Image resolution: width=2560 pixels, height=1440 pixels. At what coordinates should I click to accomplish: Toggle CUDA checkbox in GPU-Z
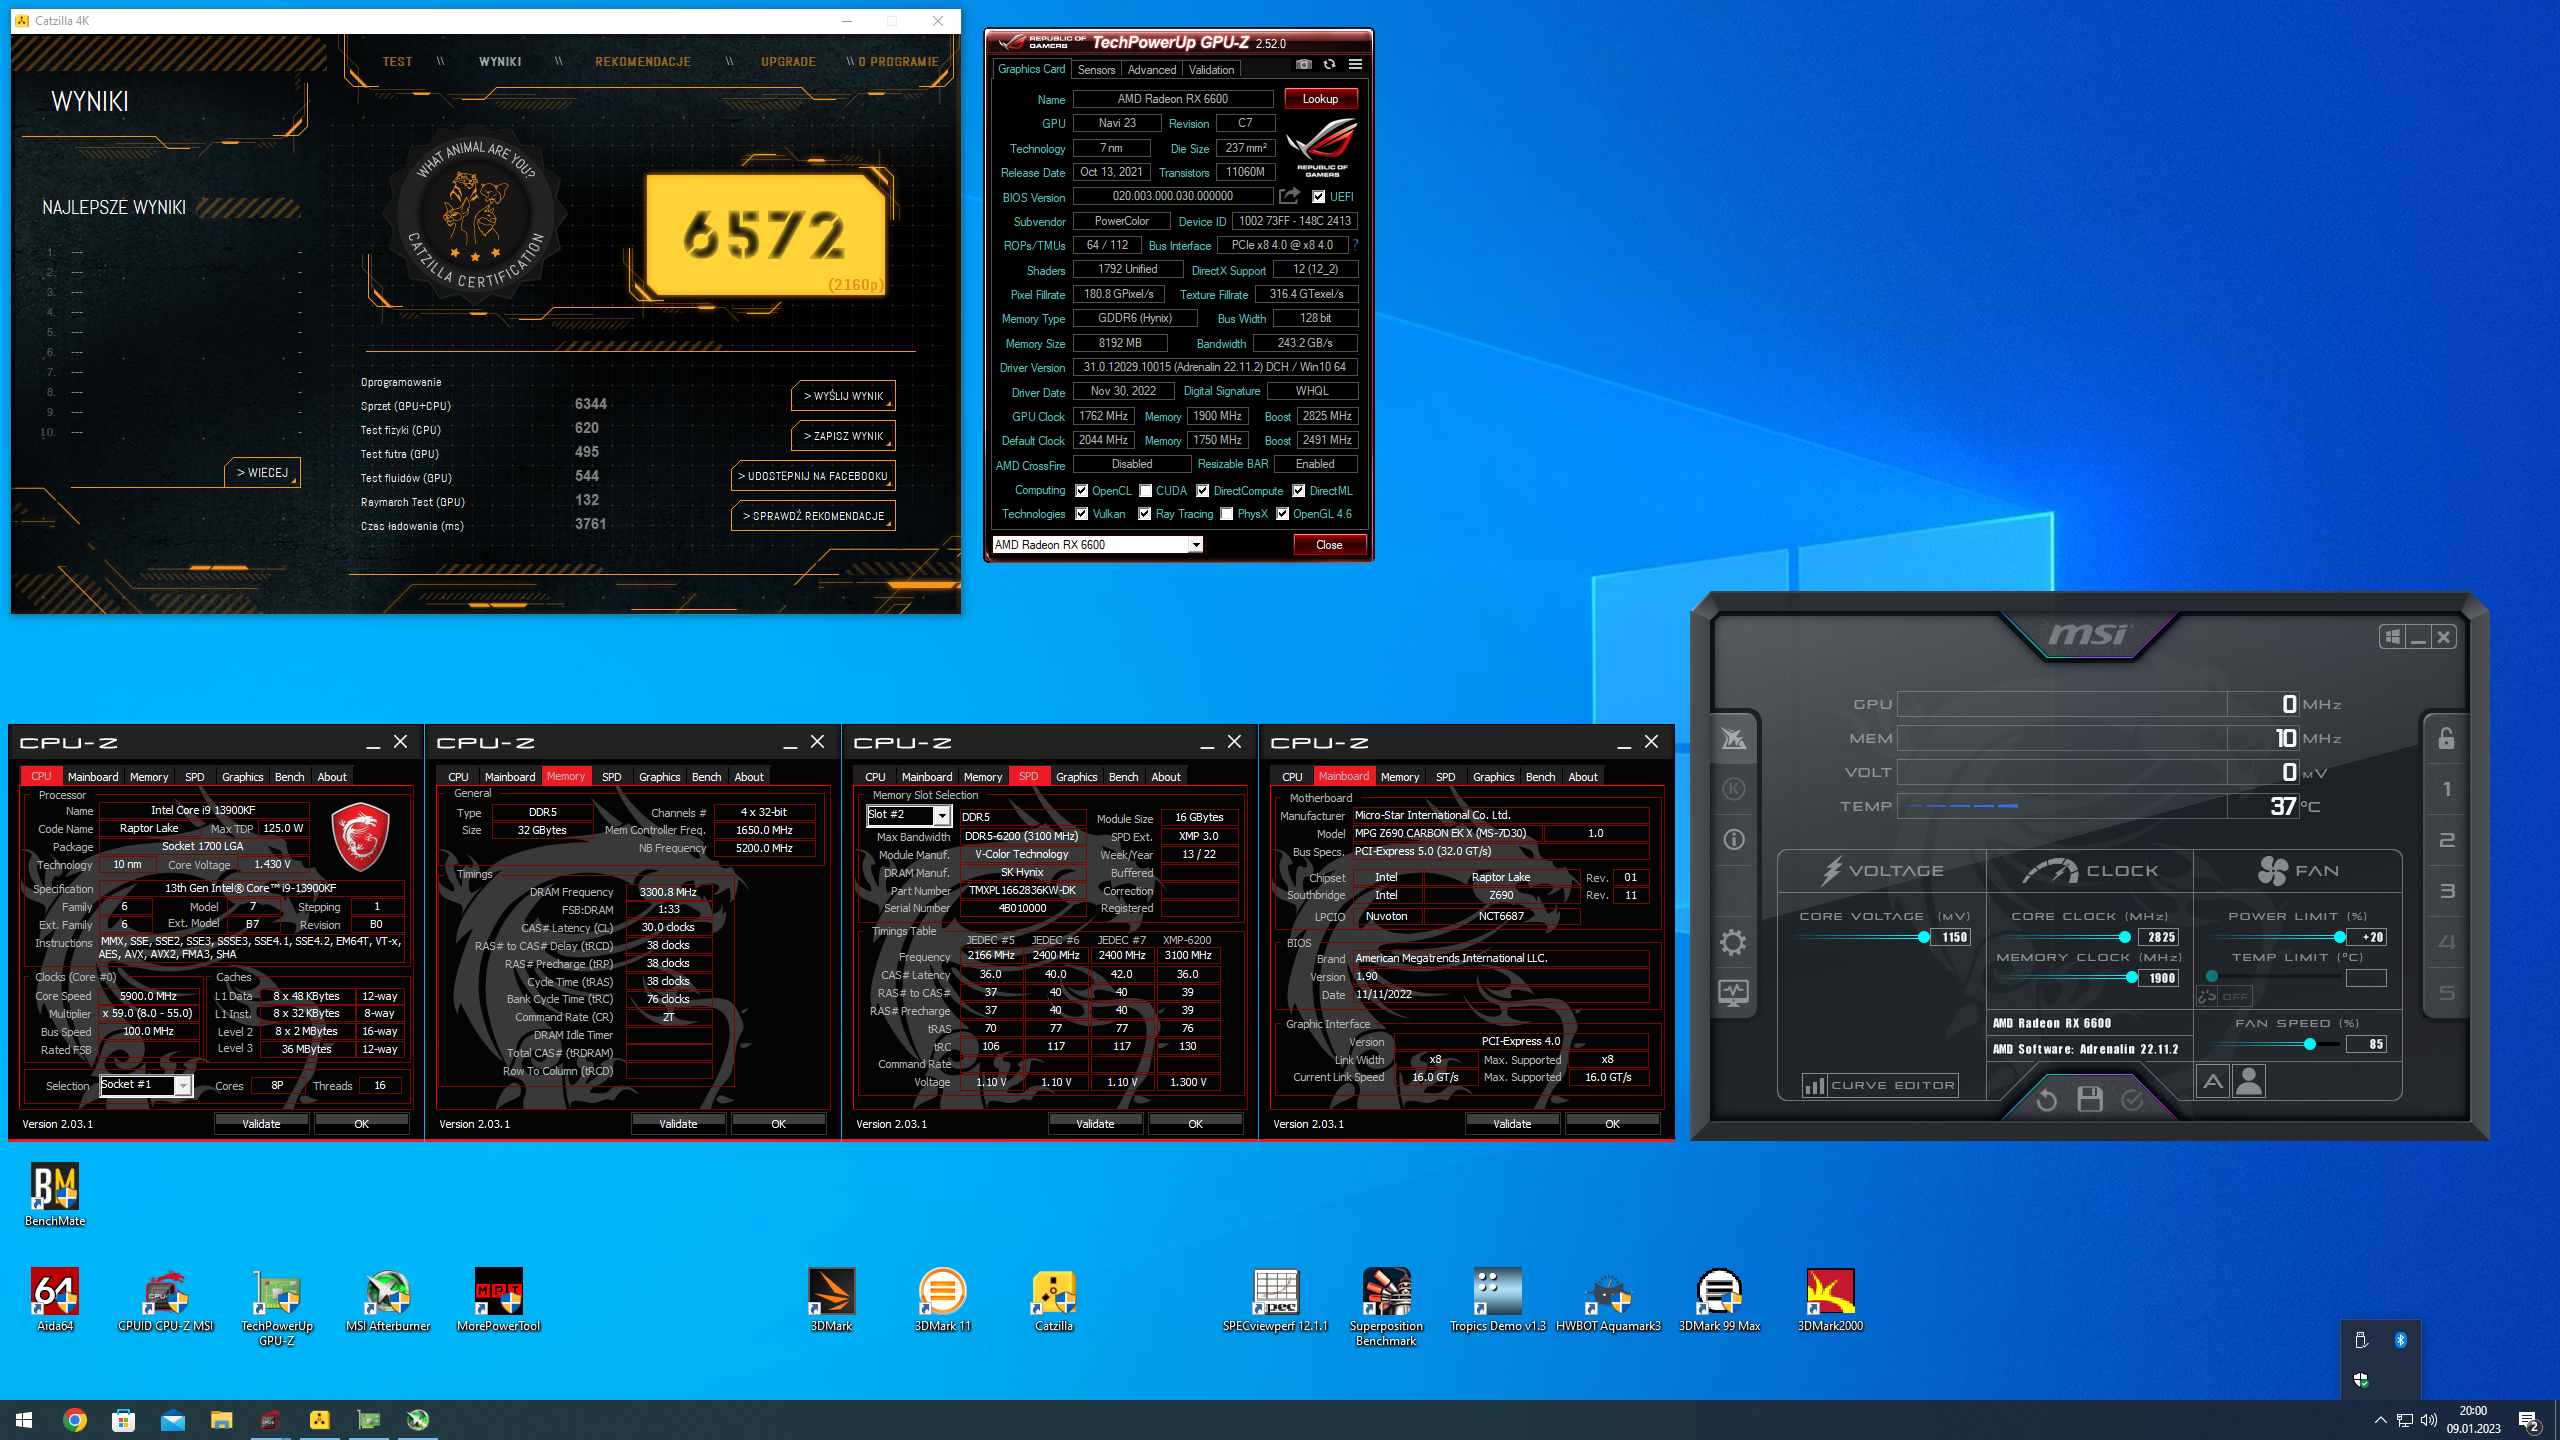pyautogui.click(x=1145, y=491)
